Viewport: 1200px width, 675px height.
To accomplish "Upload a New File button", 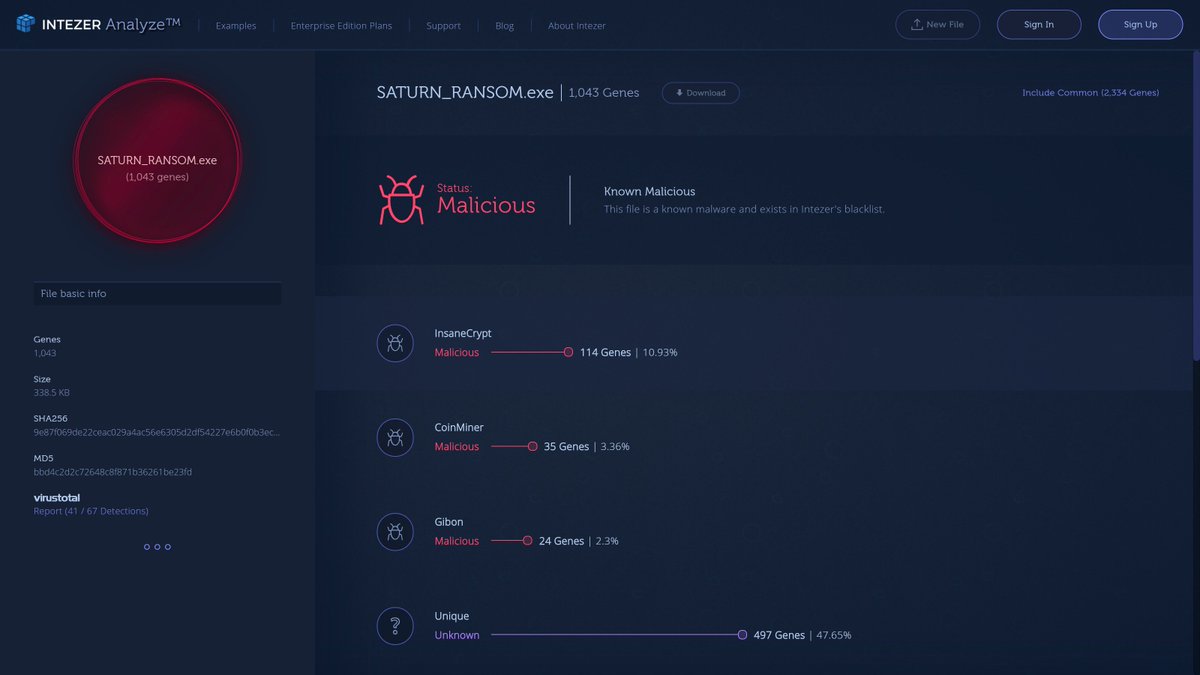I will point(937,24).
